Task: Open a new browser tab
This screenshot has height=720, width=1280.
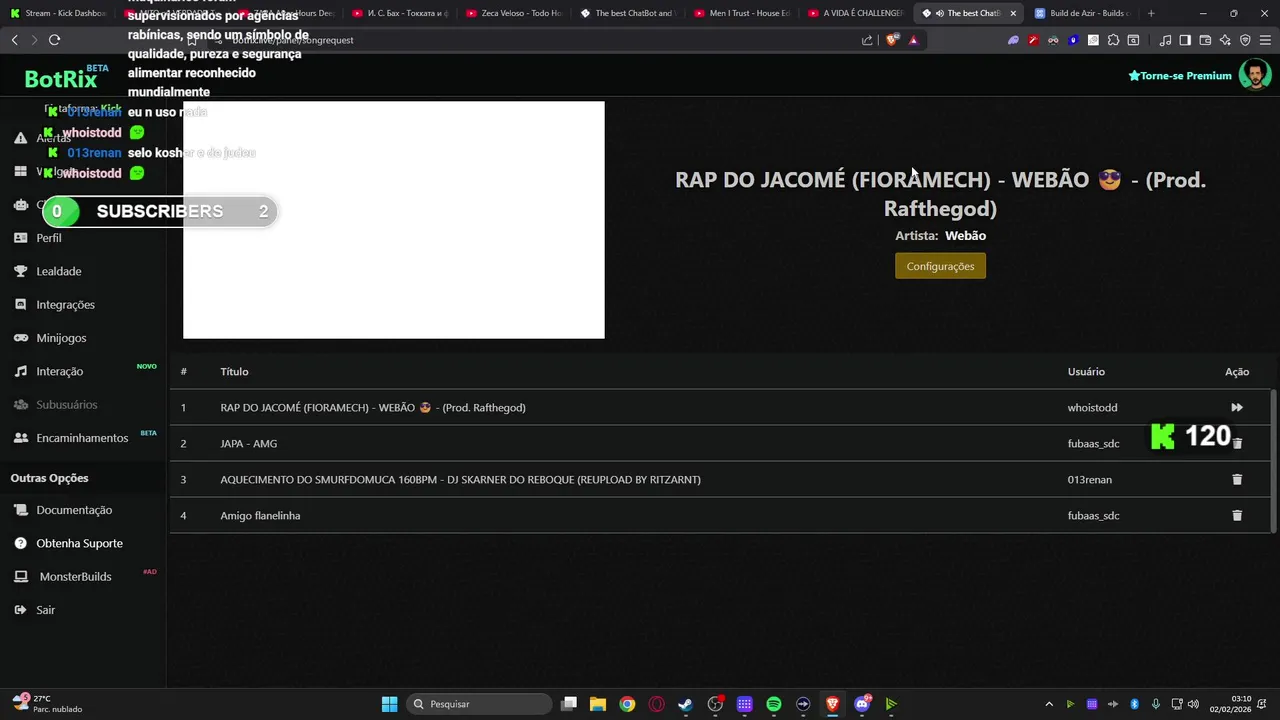Action: pyautogui.click(x=1151, y=13)
